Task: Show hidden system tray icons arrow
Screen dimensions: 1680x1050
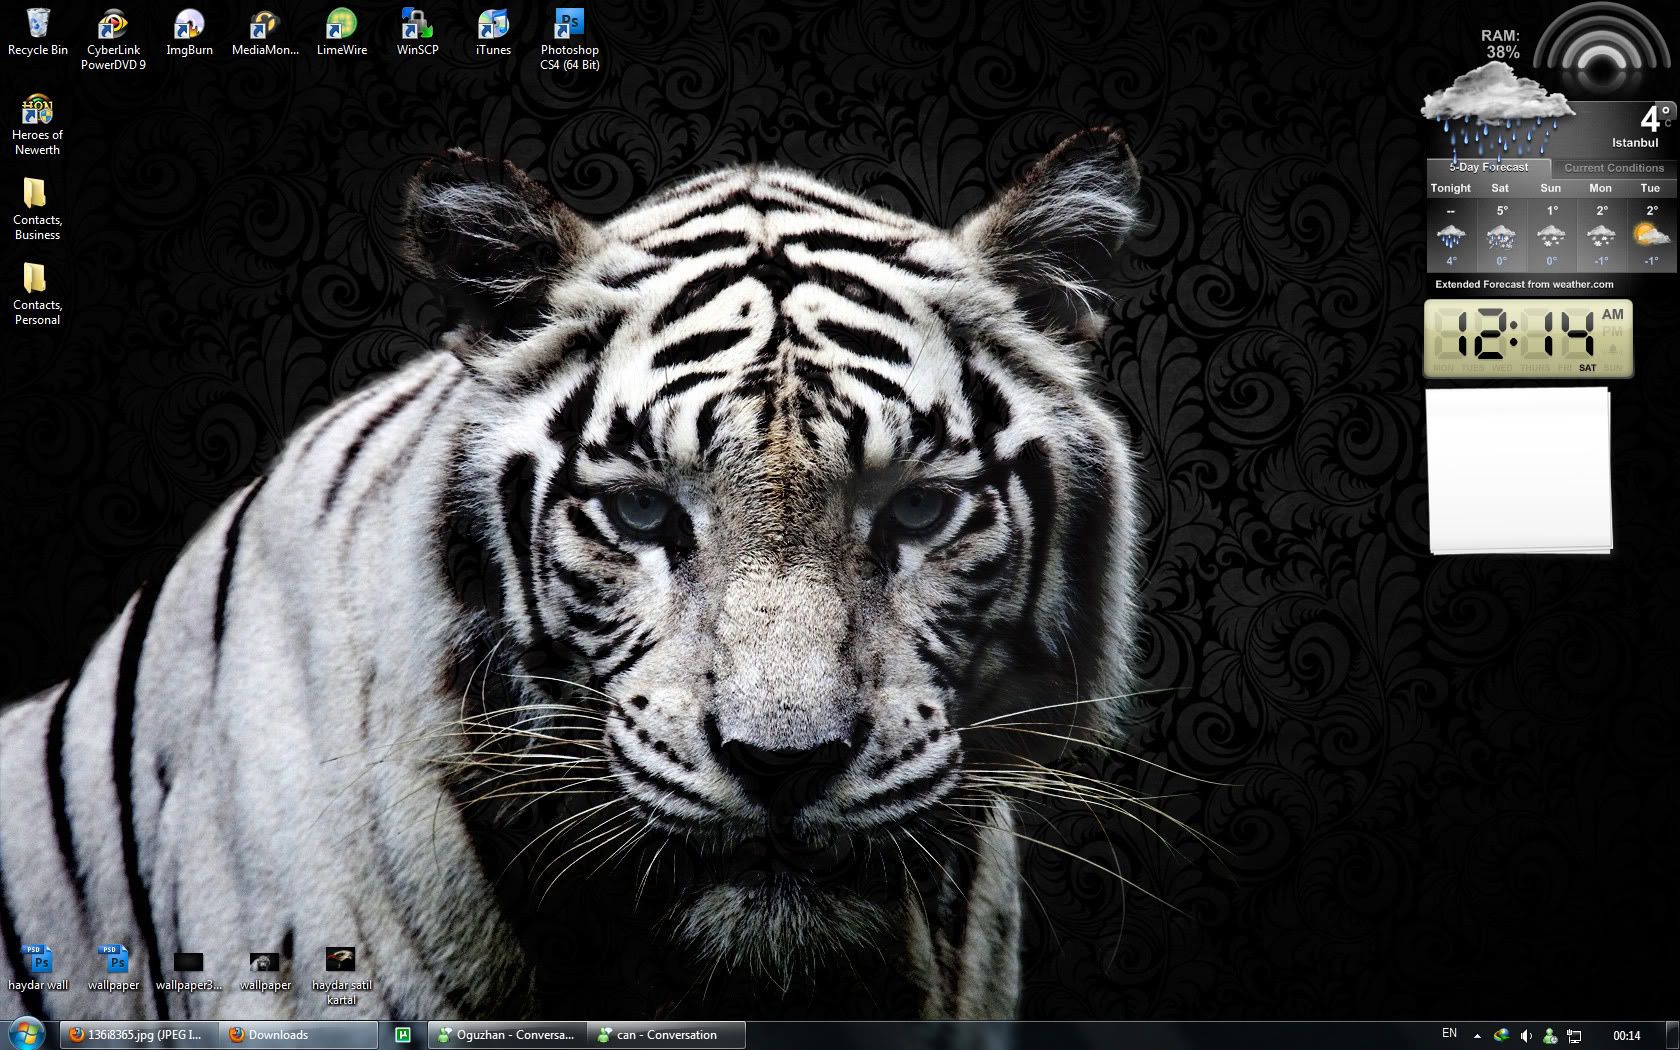Action: coord(1477,1035)
